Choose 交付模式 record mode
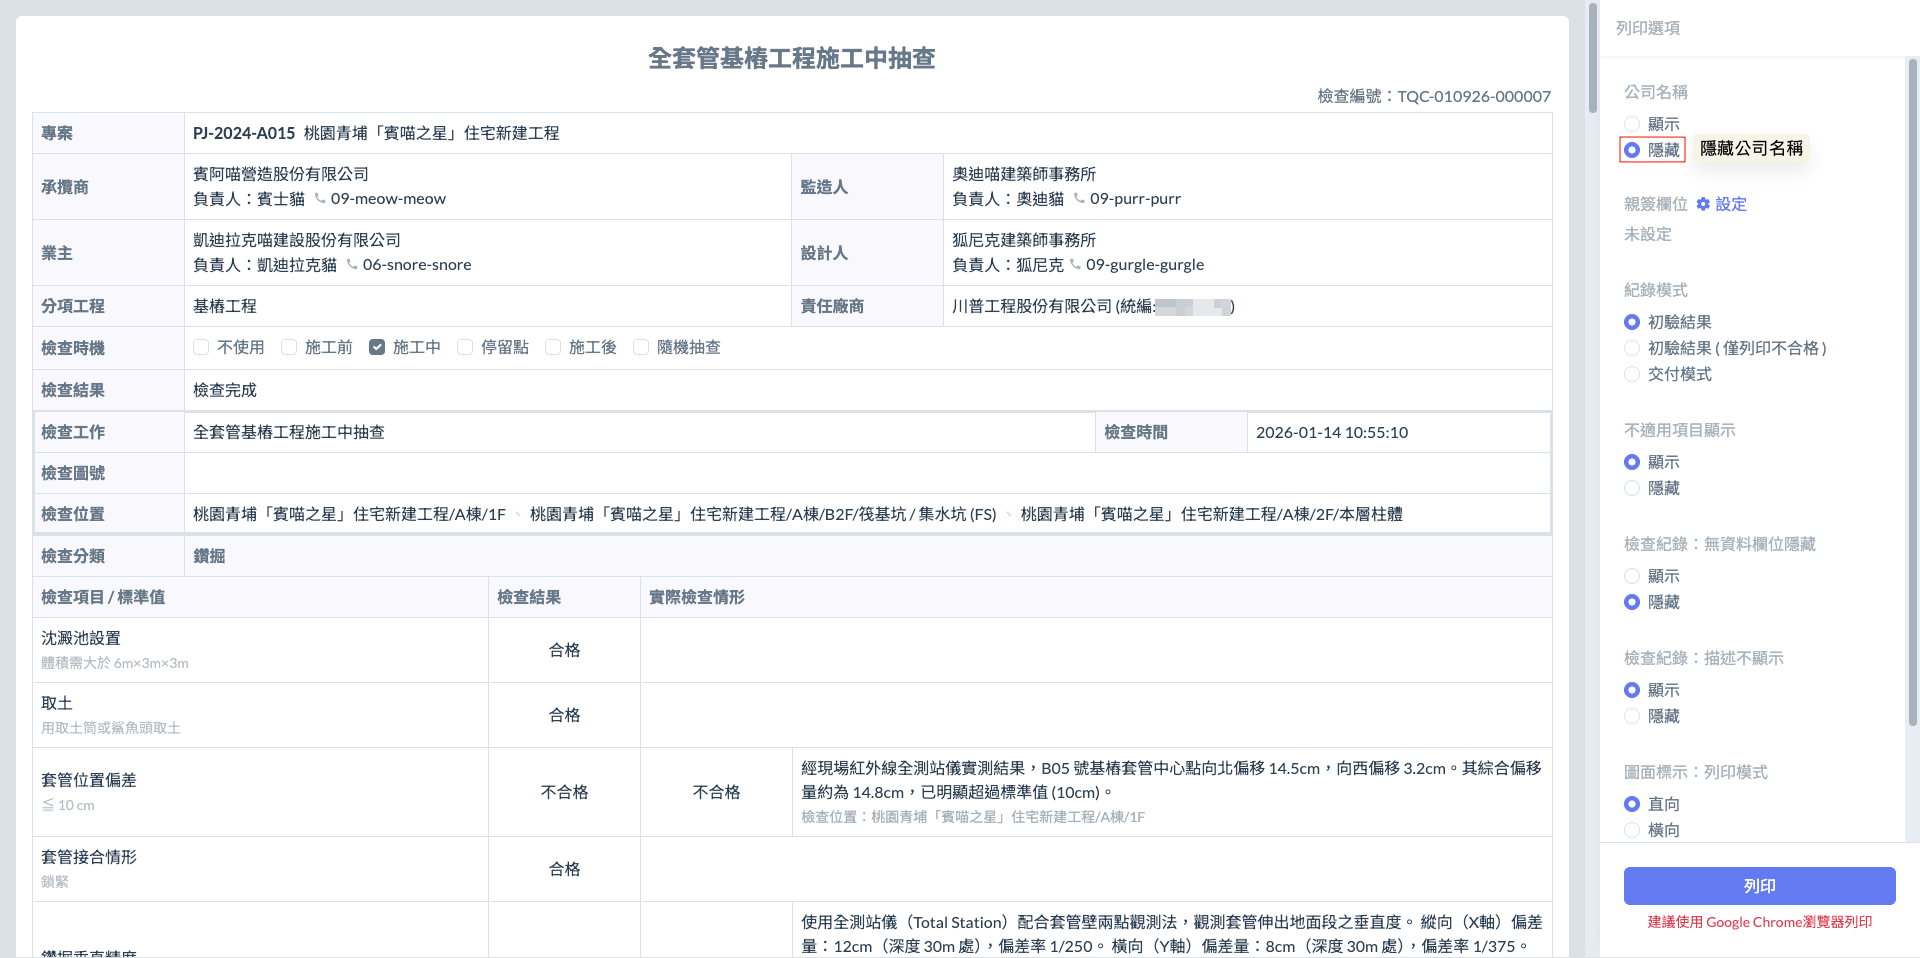The width and height of the screenshot is (1920, 958). [1632, 374]
